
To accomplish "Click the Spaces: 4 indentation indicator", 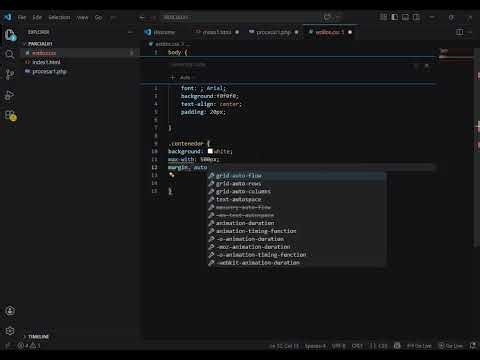I will pos(315,346).
